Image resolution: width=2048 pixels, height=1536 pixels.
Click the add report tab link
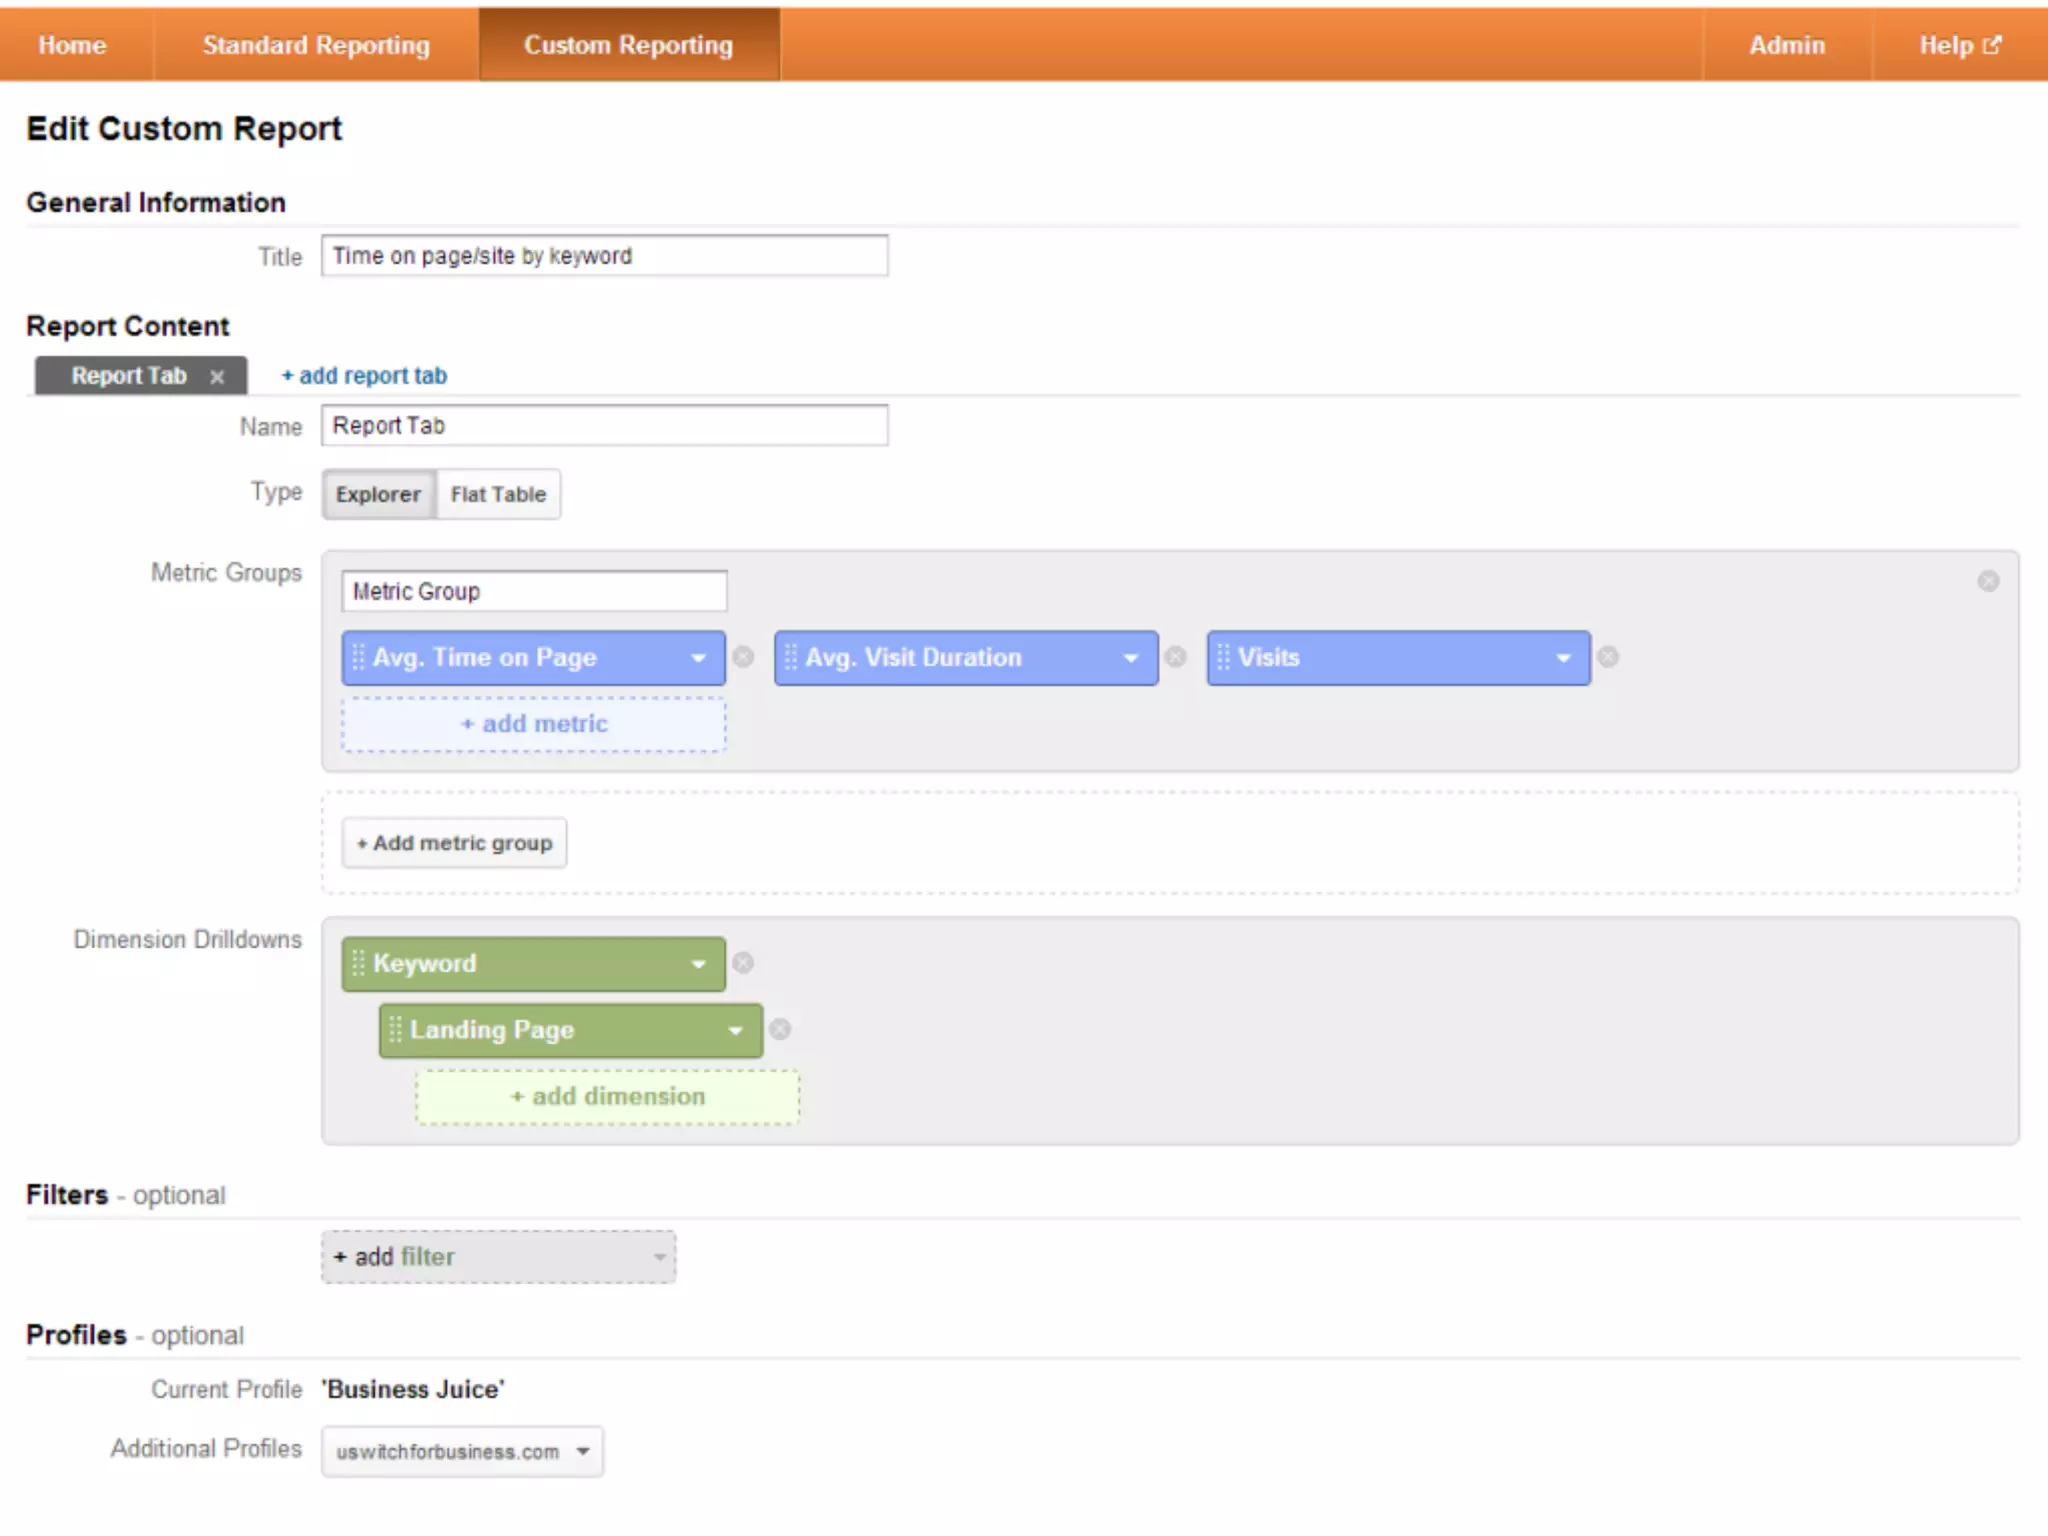coord(364,376)
